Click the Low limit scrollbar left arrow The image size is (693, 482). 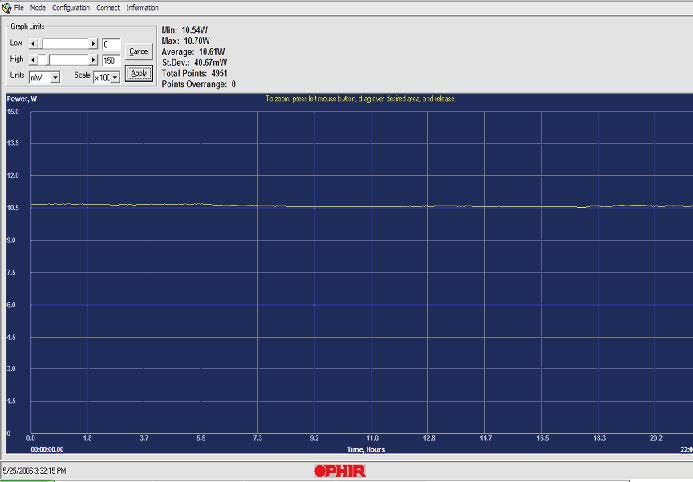[x=33, y=44]
